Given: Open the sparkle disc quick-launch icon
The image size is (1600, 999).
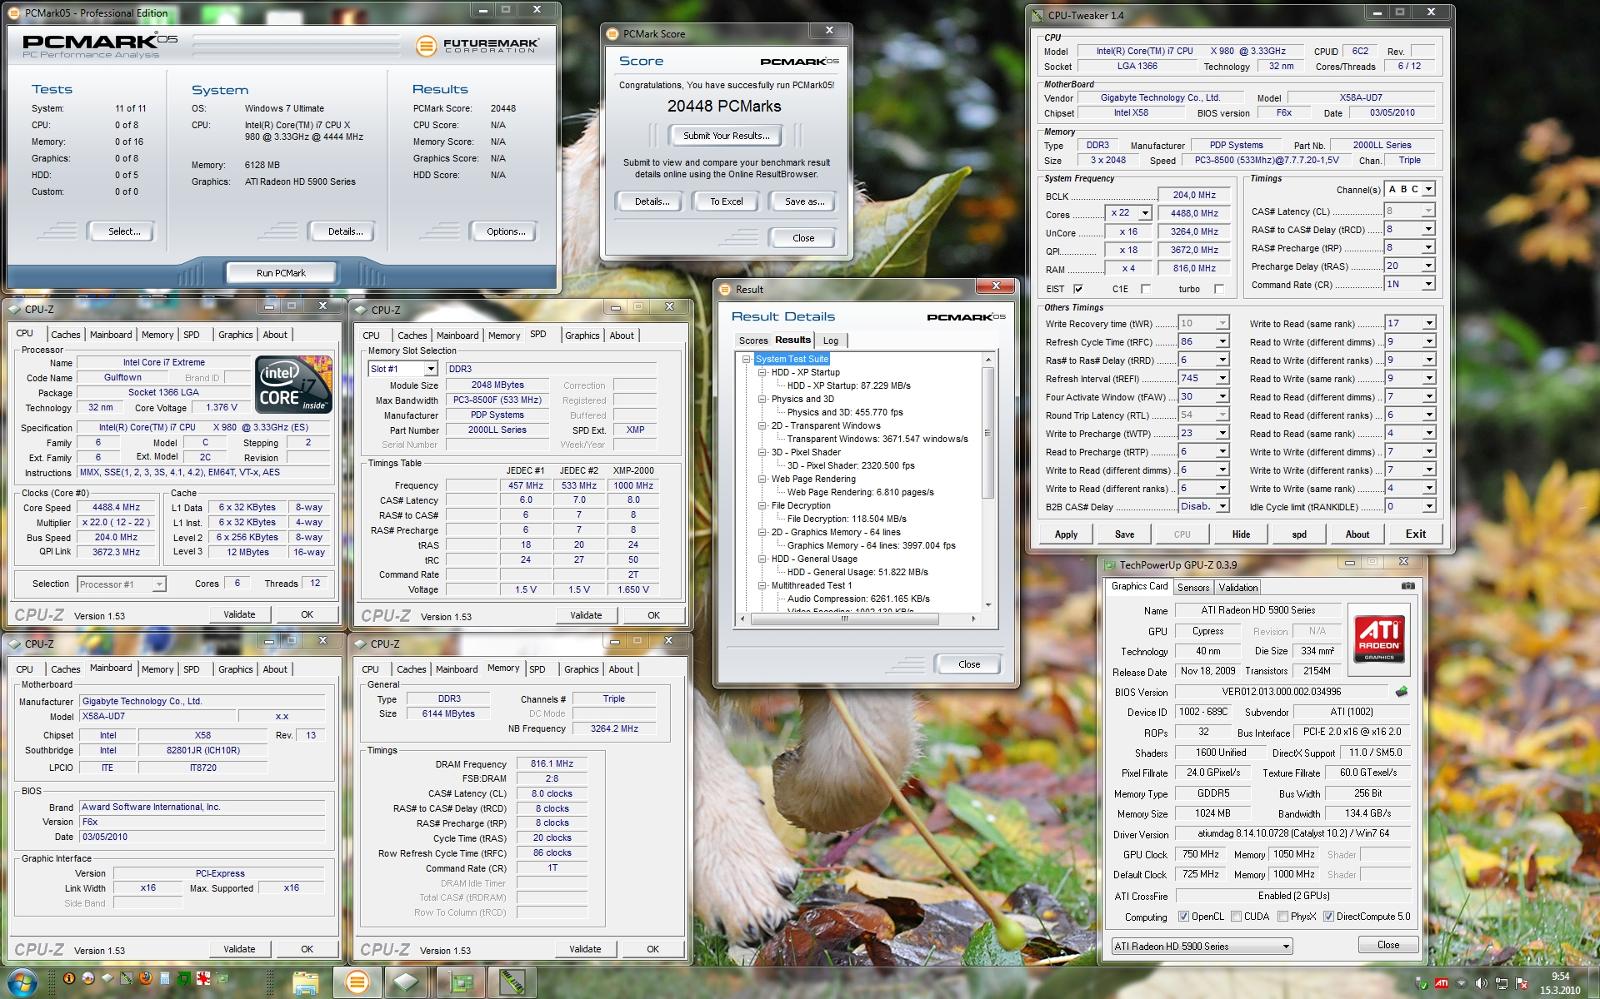Looking at the screenshot, I should [x=88, y=978].
